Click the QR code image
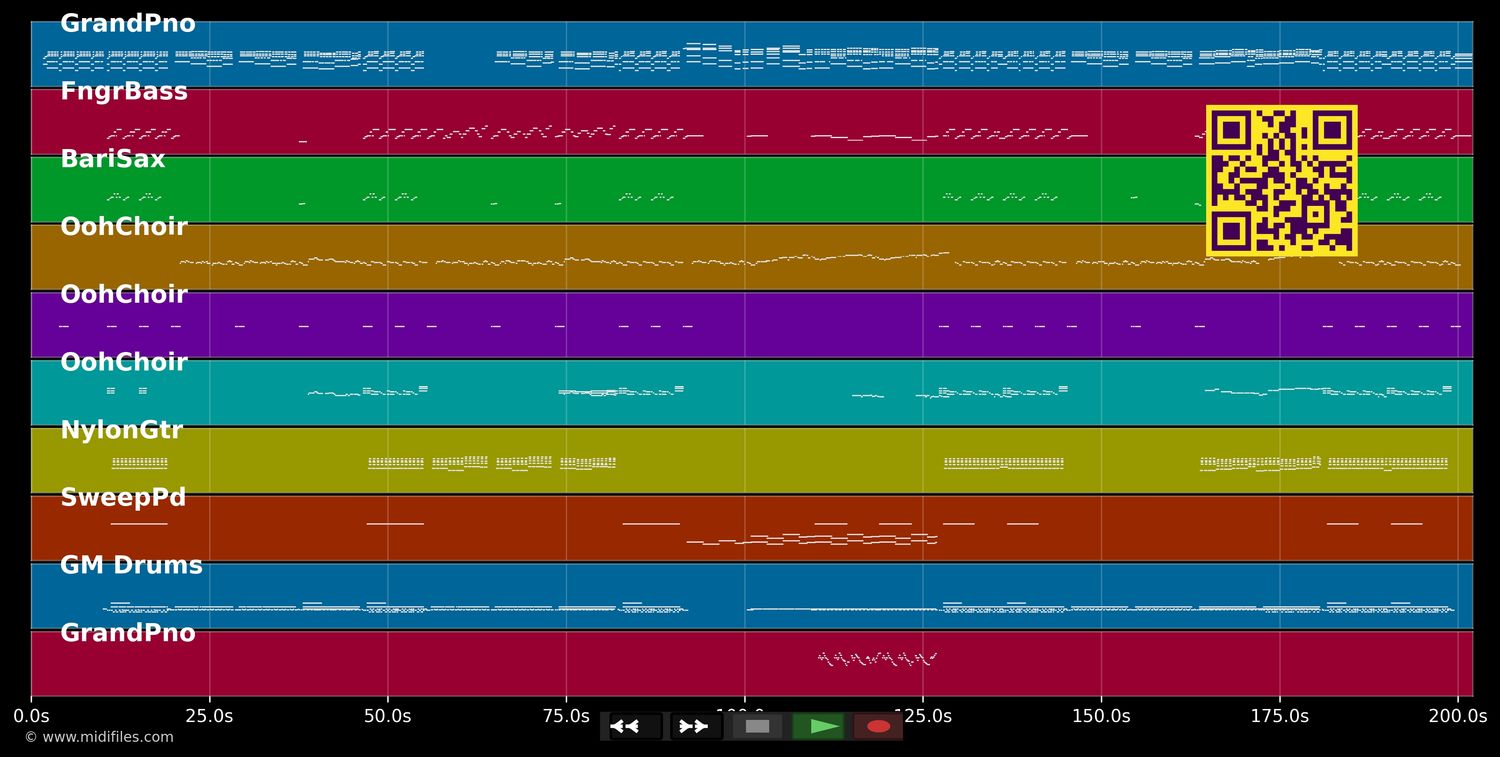The width and height of the screenshot is (1500, 757). tap(1282, 181)
